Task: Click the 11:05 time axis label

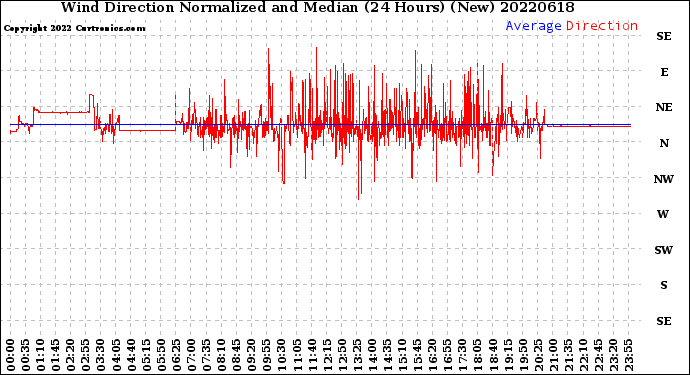Action: [297, 355]
